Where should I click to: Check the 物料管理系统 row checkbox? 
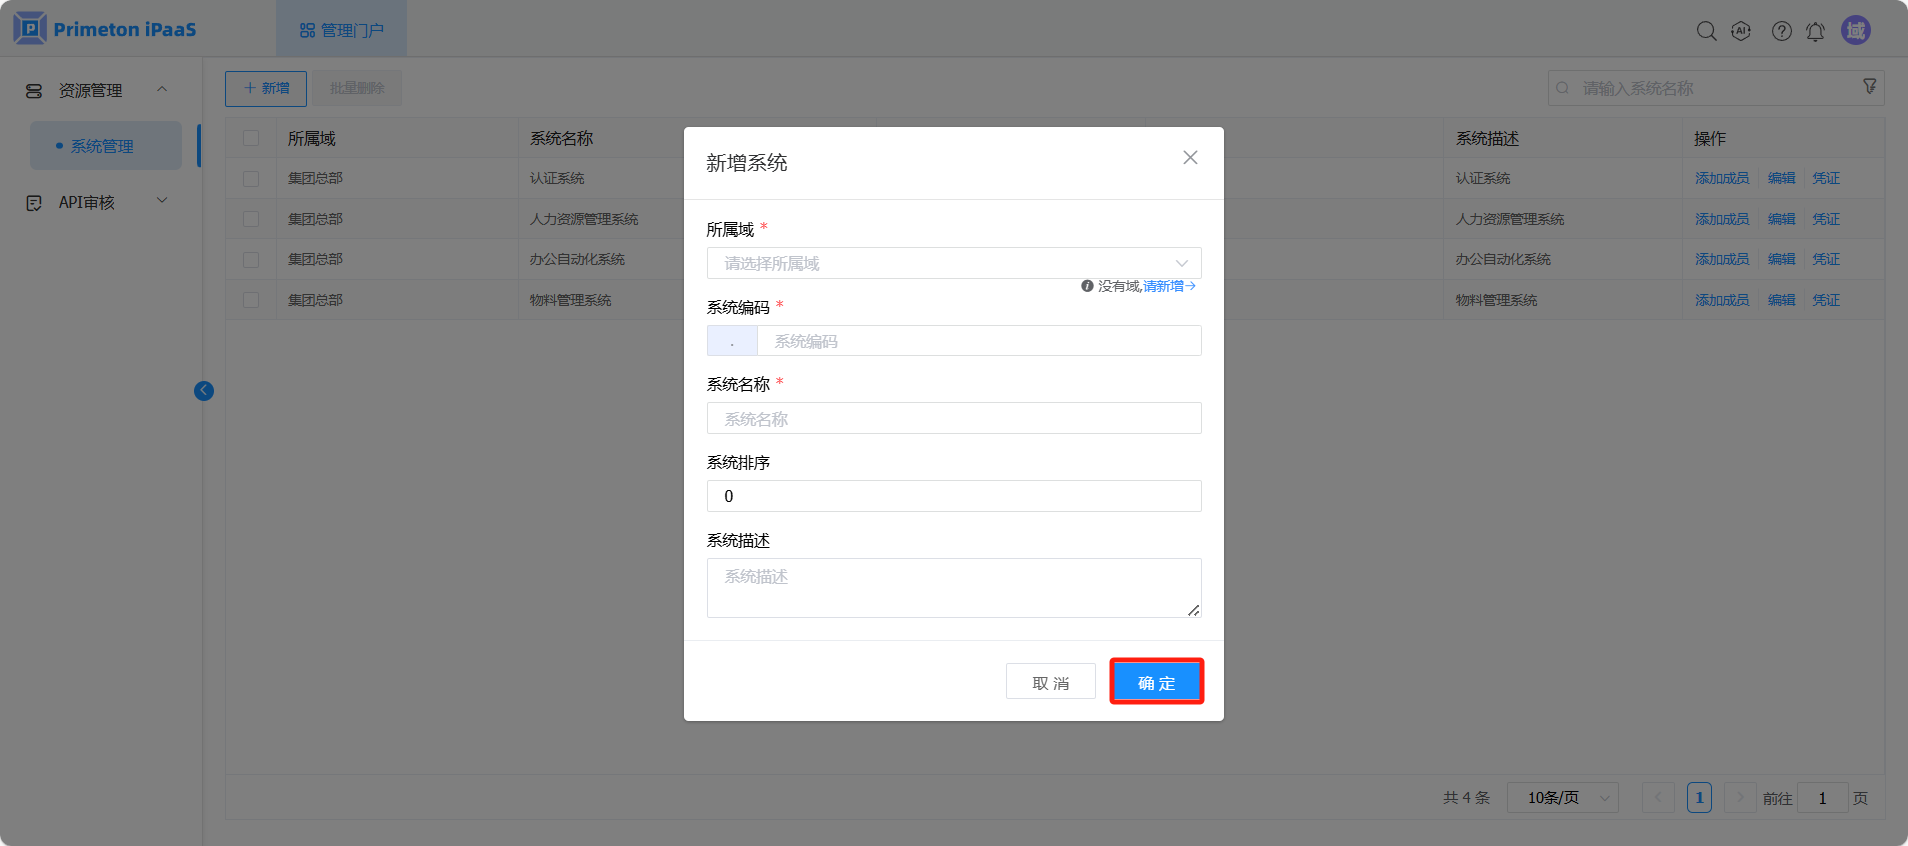click(251, 300)
